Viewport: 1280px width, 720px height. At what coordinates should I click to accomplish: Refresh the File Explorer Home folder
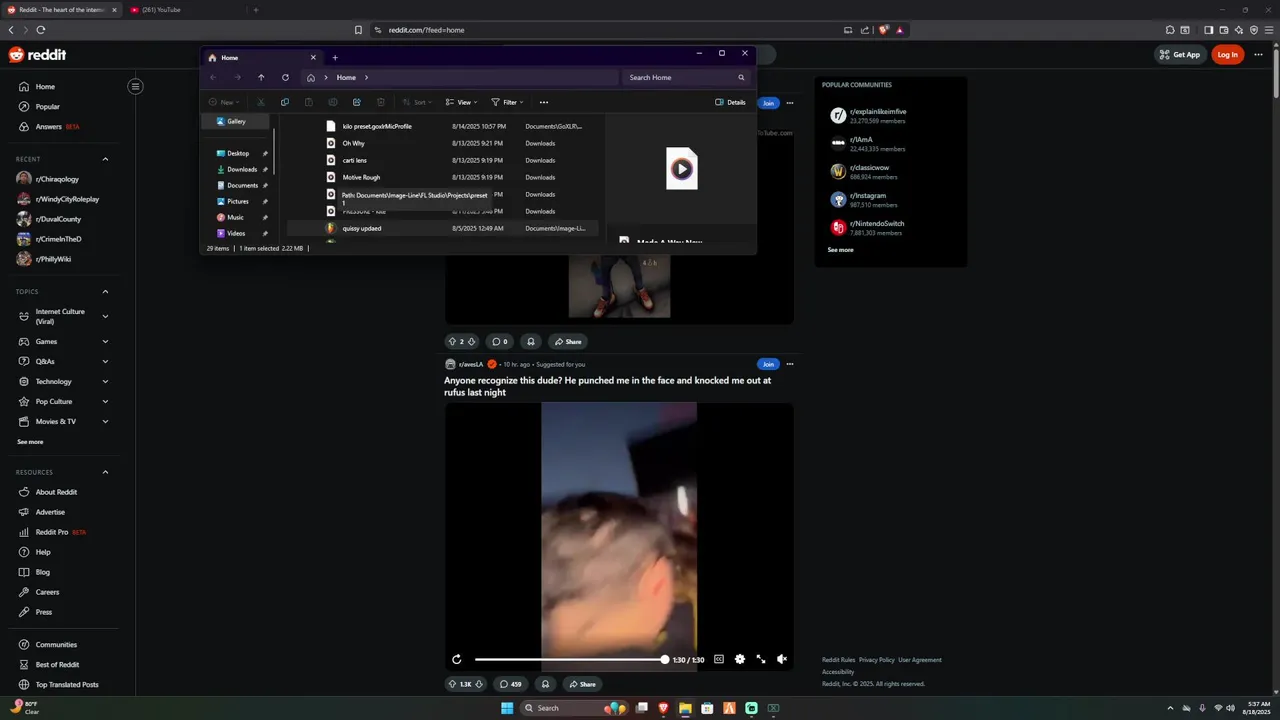pyautogui.click(x=285, y=77)
